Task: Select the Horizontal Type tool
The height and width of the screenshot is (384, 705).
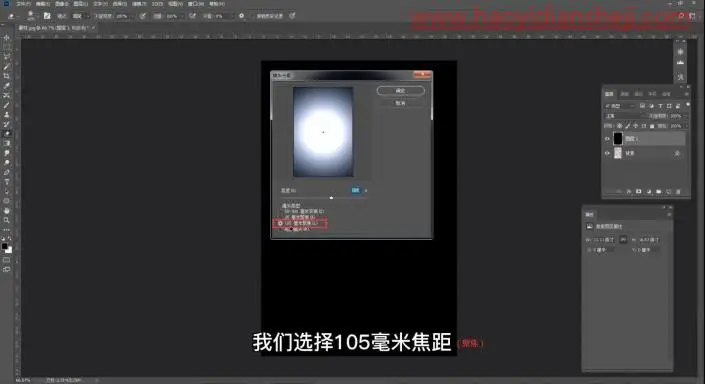Action: (x=7, y=182)
